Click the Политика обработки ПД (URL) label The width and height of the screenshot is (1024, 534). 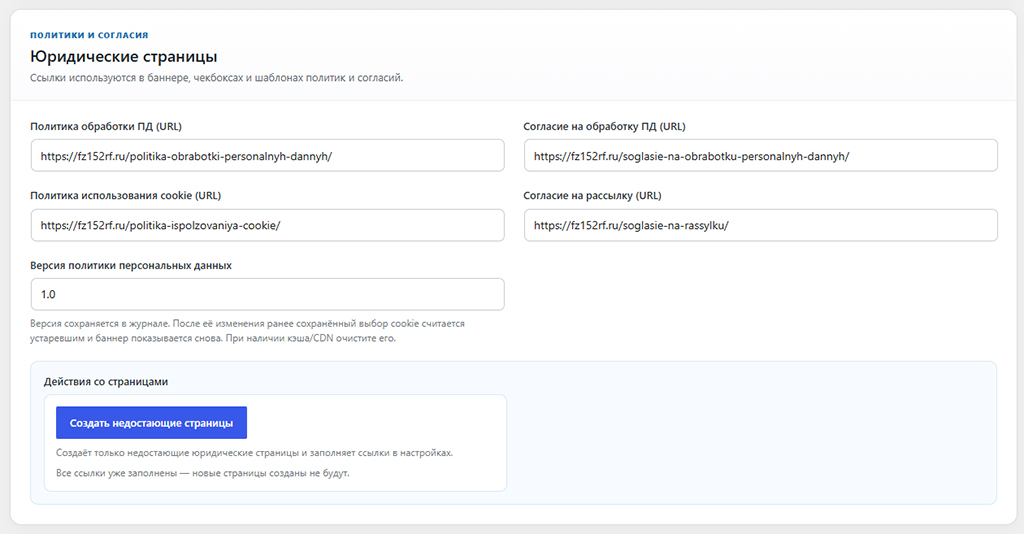pos(106,127)
